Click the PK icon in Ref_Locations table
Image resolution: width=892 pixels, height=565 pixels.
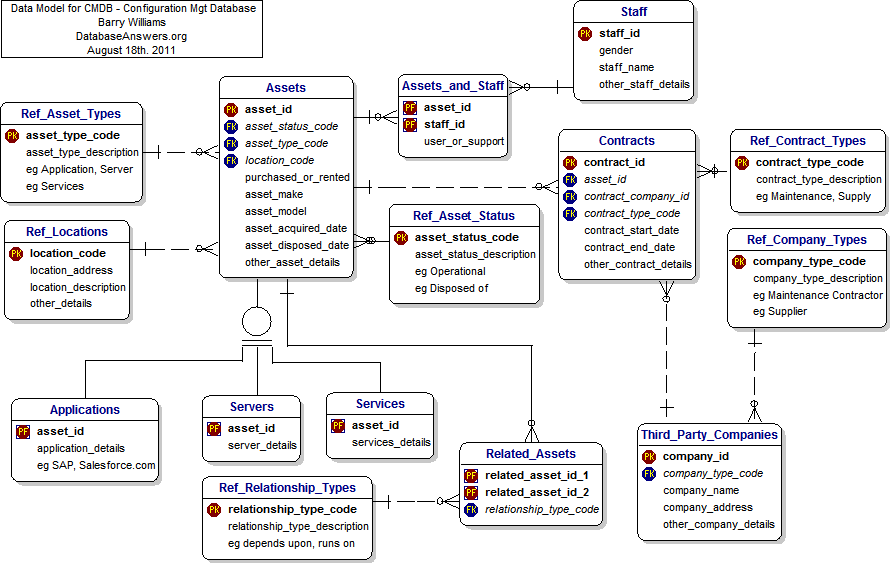(x=16, y=253)
